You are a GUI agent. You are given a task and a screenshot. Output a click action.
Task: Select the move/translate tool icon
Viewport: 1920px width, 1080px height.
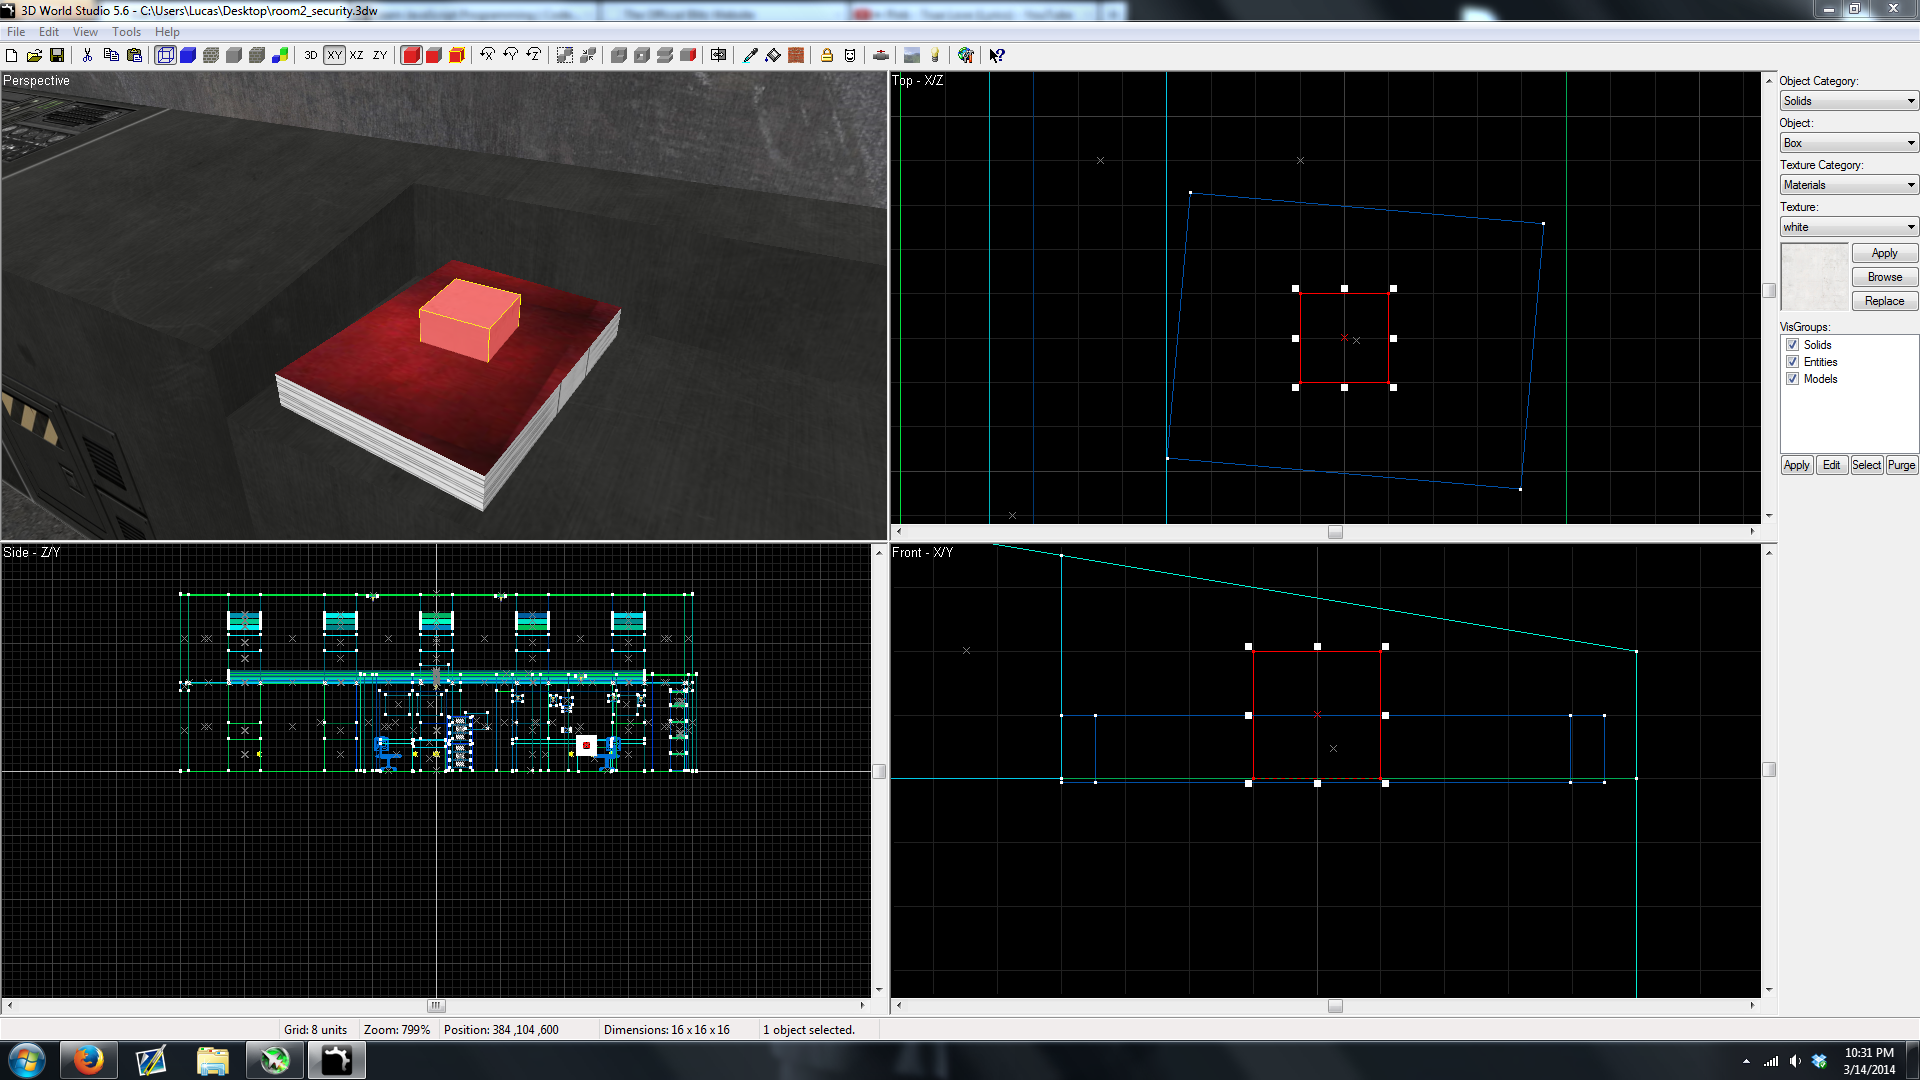720,54
